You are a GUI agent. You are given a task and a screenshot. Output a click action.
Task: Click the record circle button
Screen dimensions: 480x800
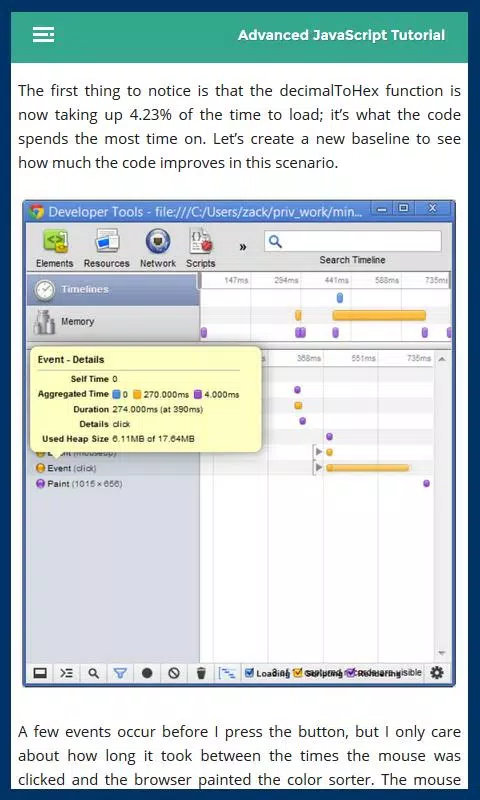(147, 673)
